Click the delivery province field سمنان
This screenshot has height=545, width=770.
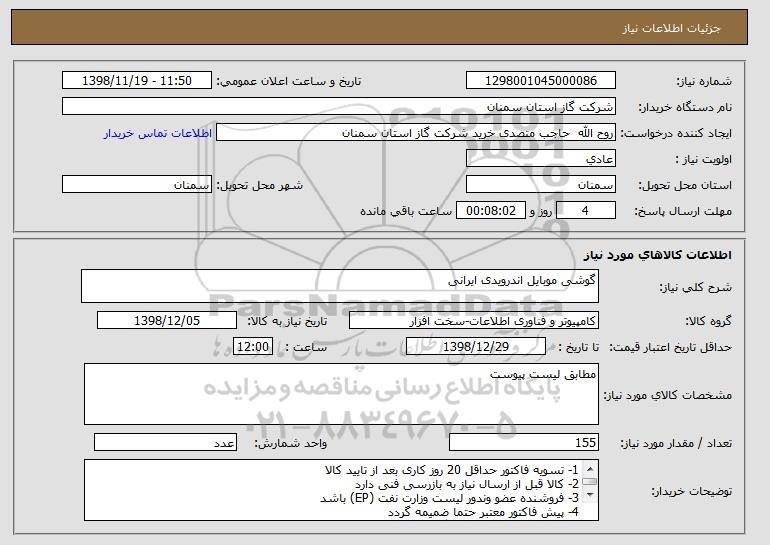click(x=541, y=185)
